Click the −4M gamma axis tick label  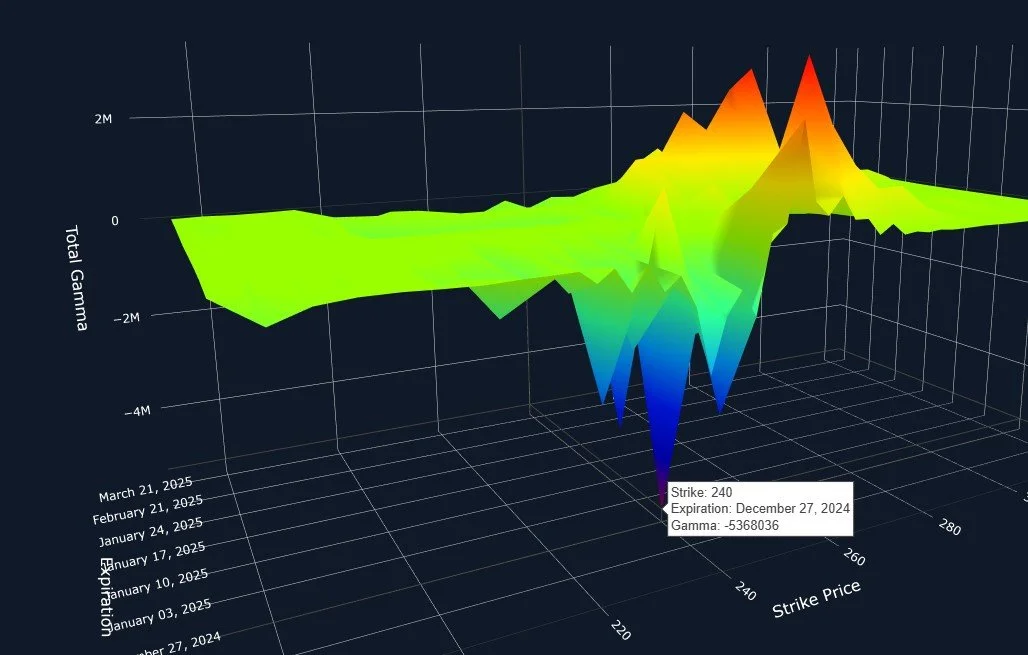point(137,411)
